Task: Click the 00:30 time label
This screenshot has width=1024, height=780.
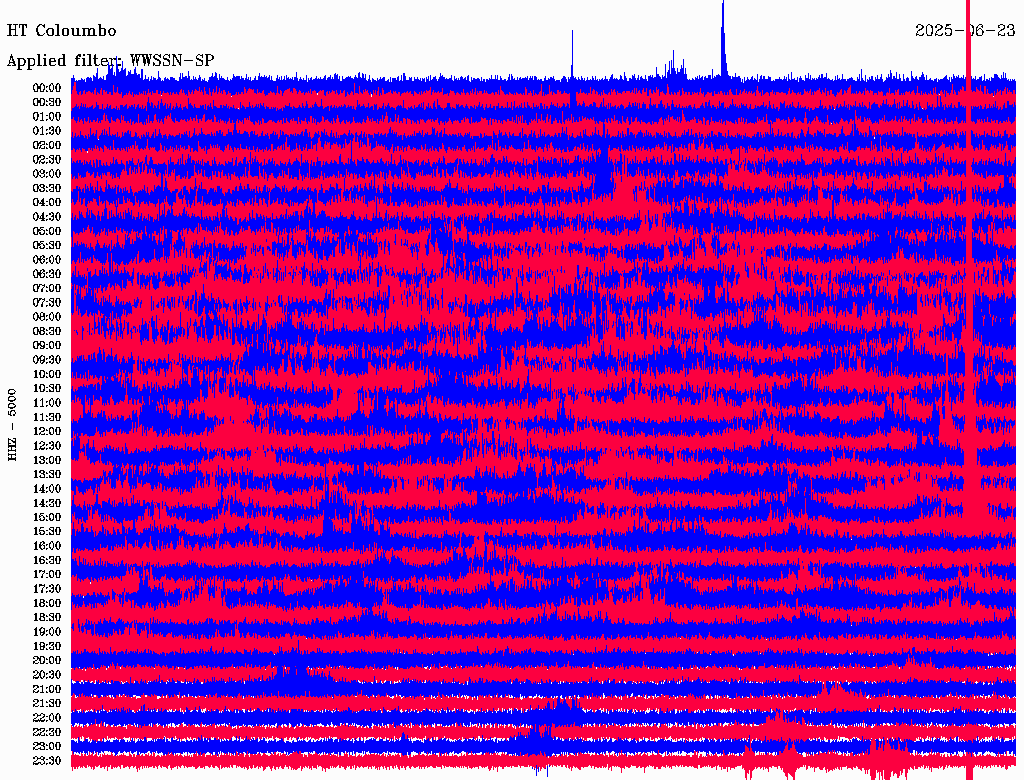Action: tap(47, 103)
